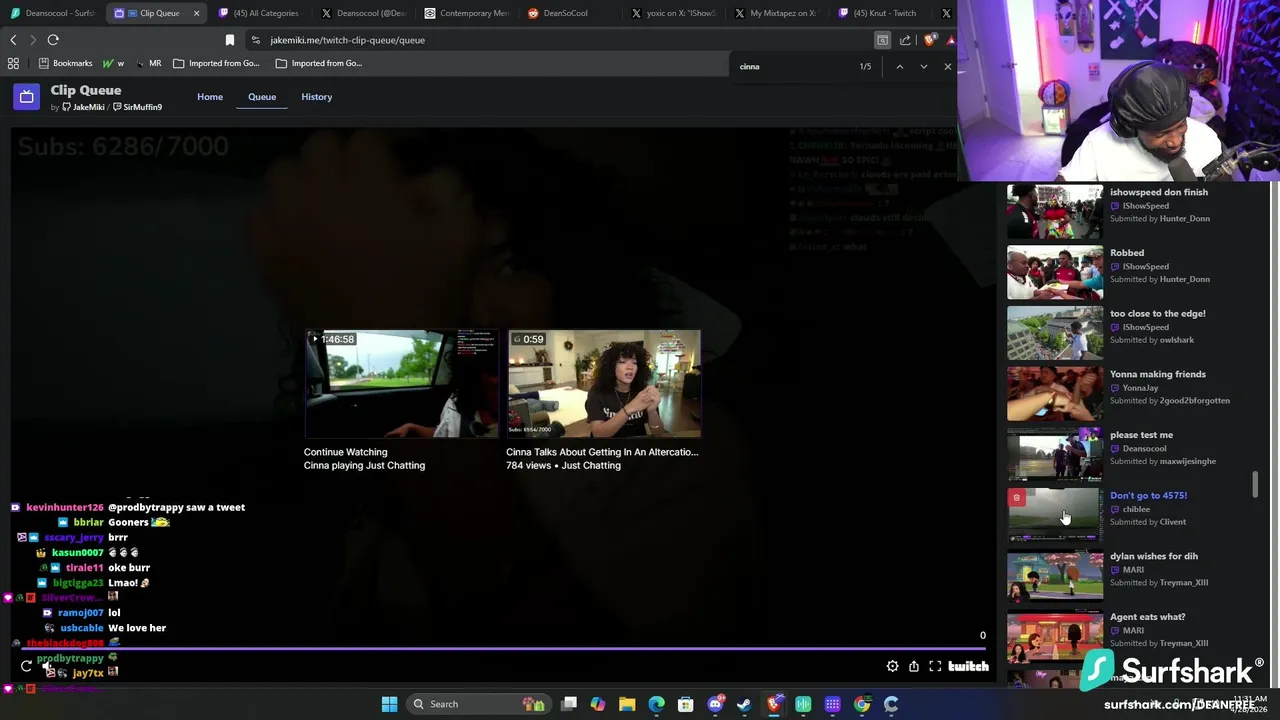Select the 'dylan wishes for dih' clip

[x=1128, y=576]
